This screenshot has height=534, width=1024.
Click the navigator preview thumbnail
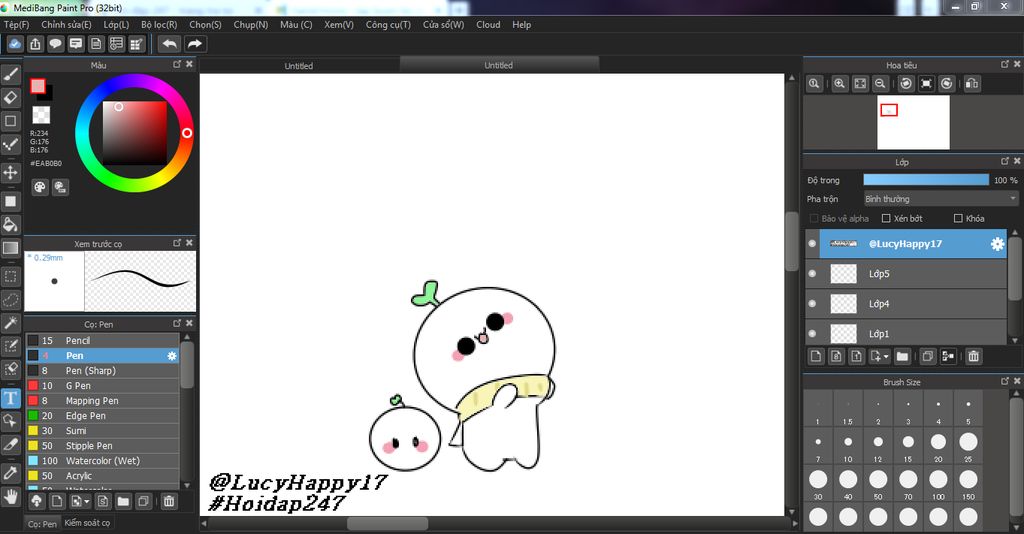pos(913,122)
